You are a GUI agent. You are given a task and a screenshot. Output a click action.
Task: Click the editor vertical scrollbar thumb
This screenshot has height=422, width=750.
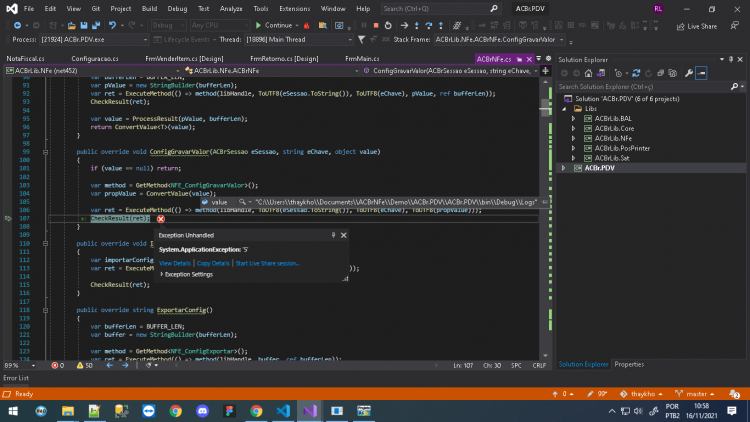pyautogui.click(x=545, y=107)
